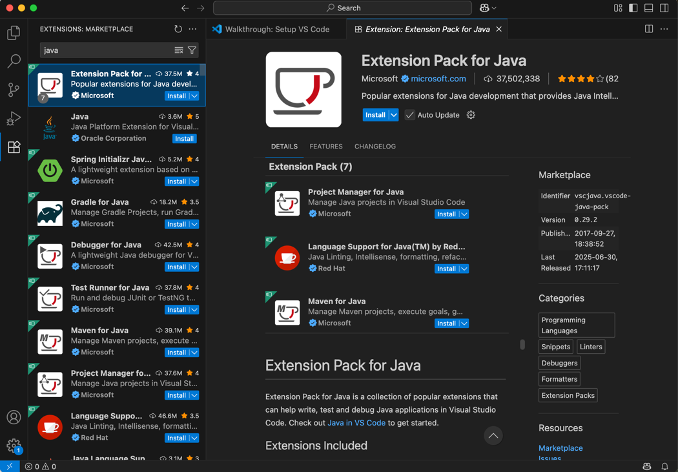The image size is (678, 472).
Task: Open remote window from status bar
Action: [x=10, y=466]
